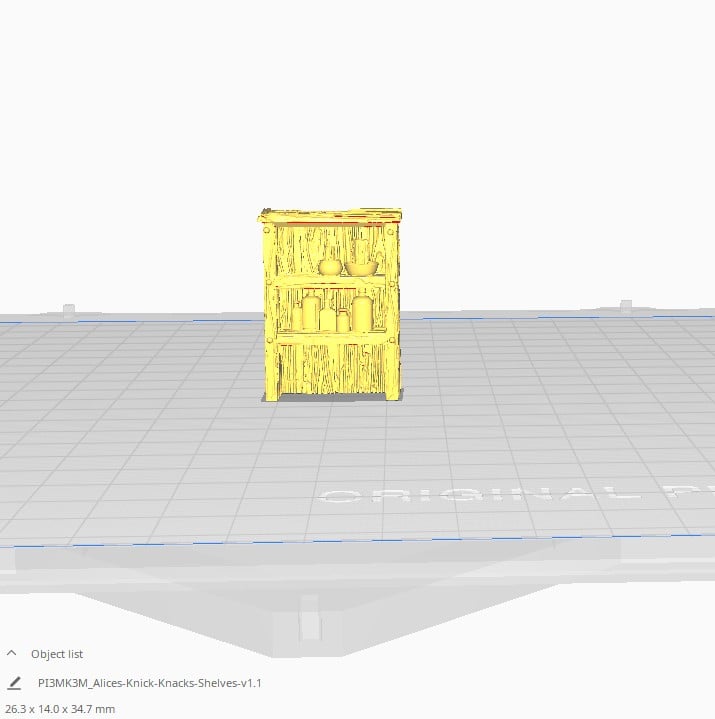Image resolution: width=715 pixels, height=719 pixels.
Task: Collapse the Object list chevron
Action: pyautogui.click(x=12, y=653)
